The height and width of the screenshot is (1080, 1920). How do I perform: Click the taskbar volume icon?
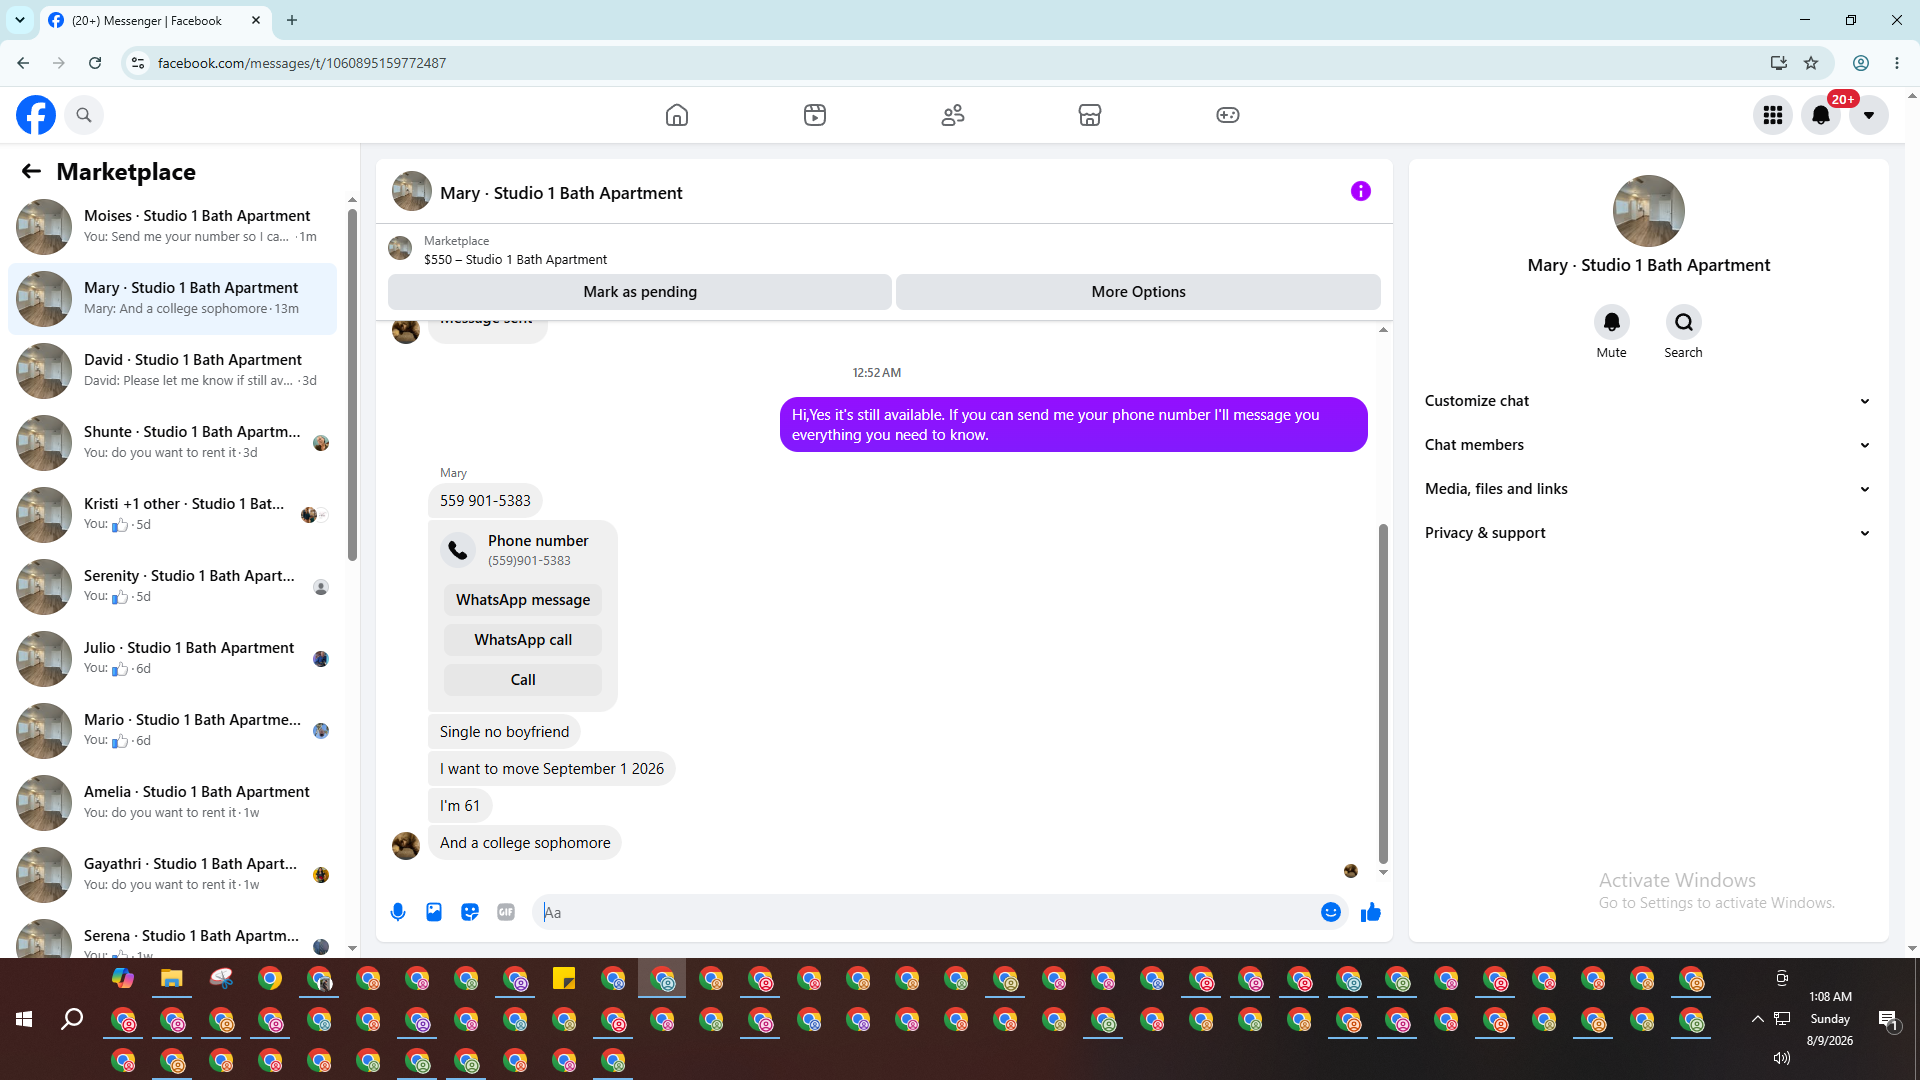pyautogui.click(x=1781, y=1058)
